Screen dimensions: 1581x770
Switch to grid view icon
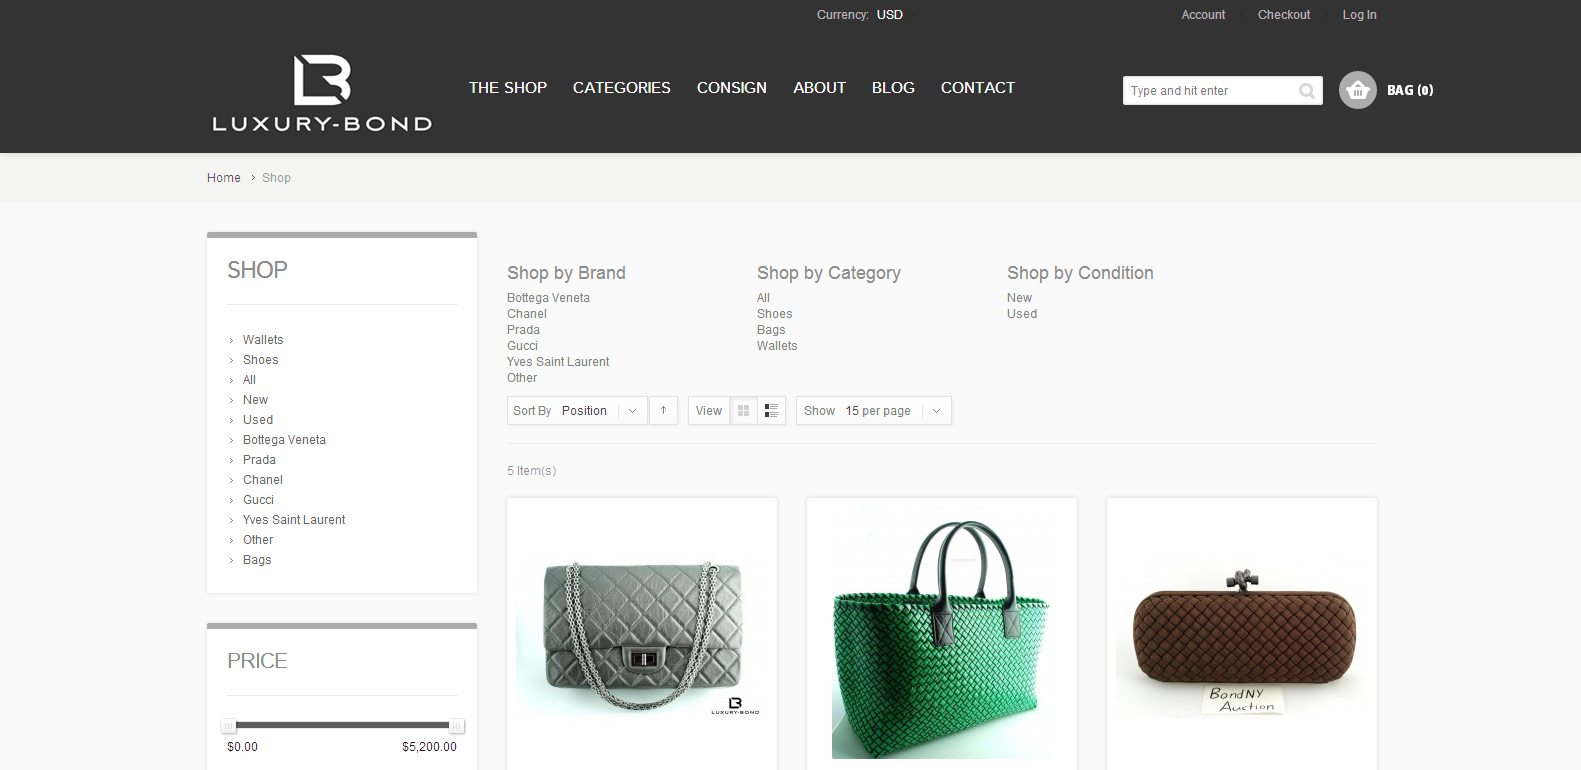[743, 411]
